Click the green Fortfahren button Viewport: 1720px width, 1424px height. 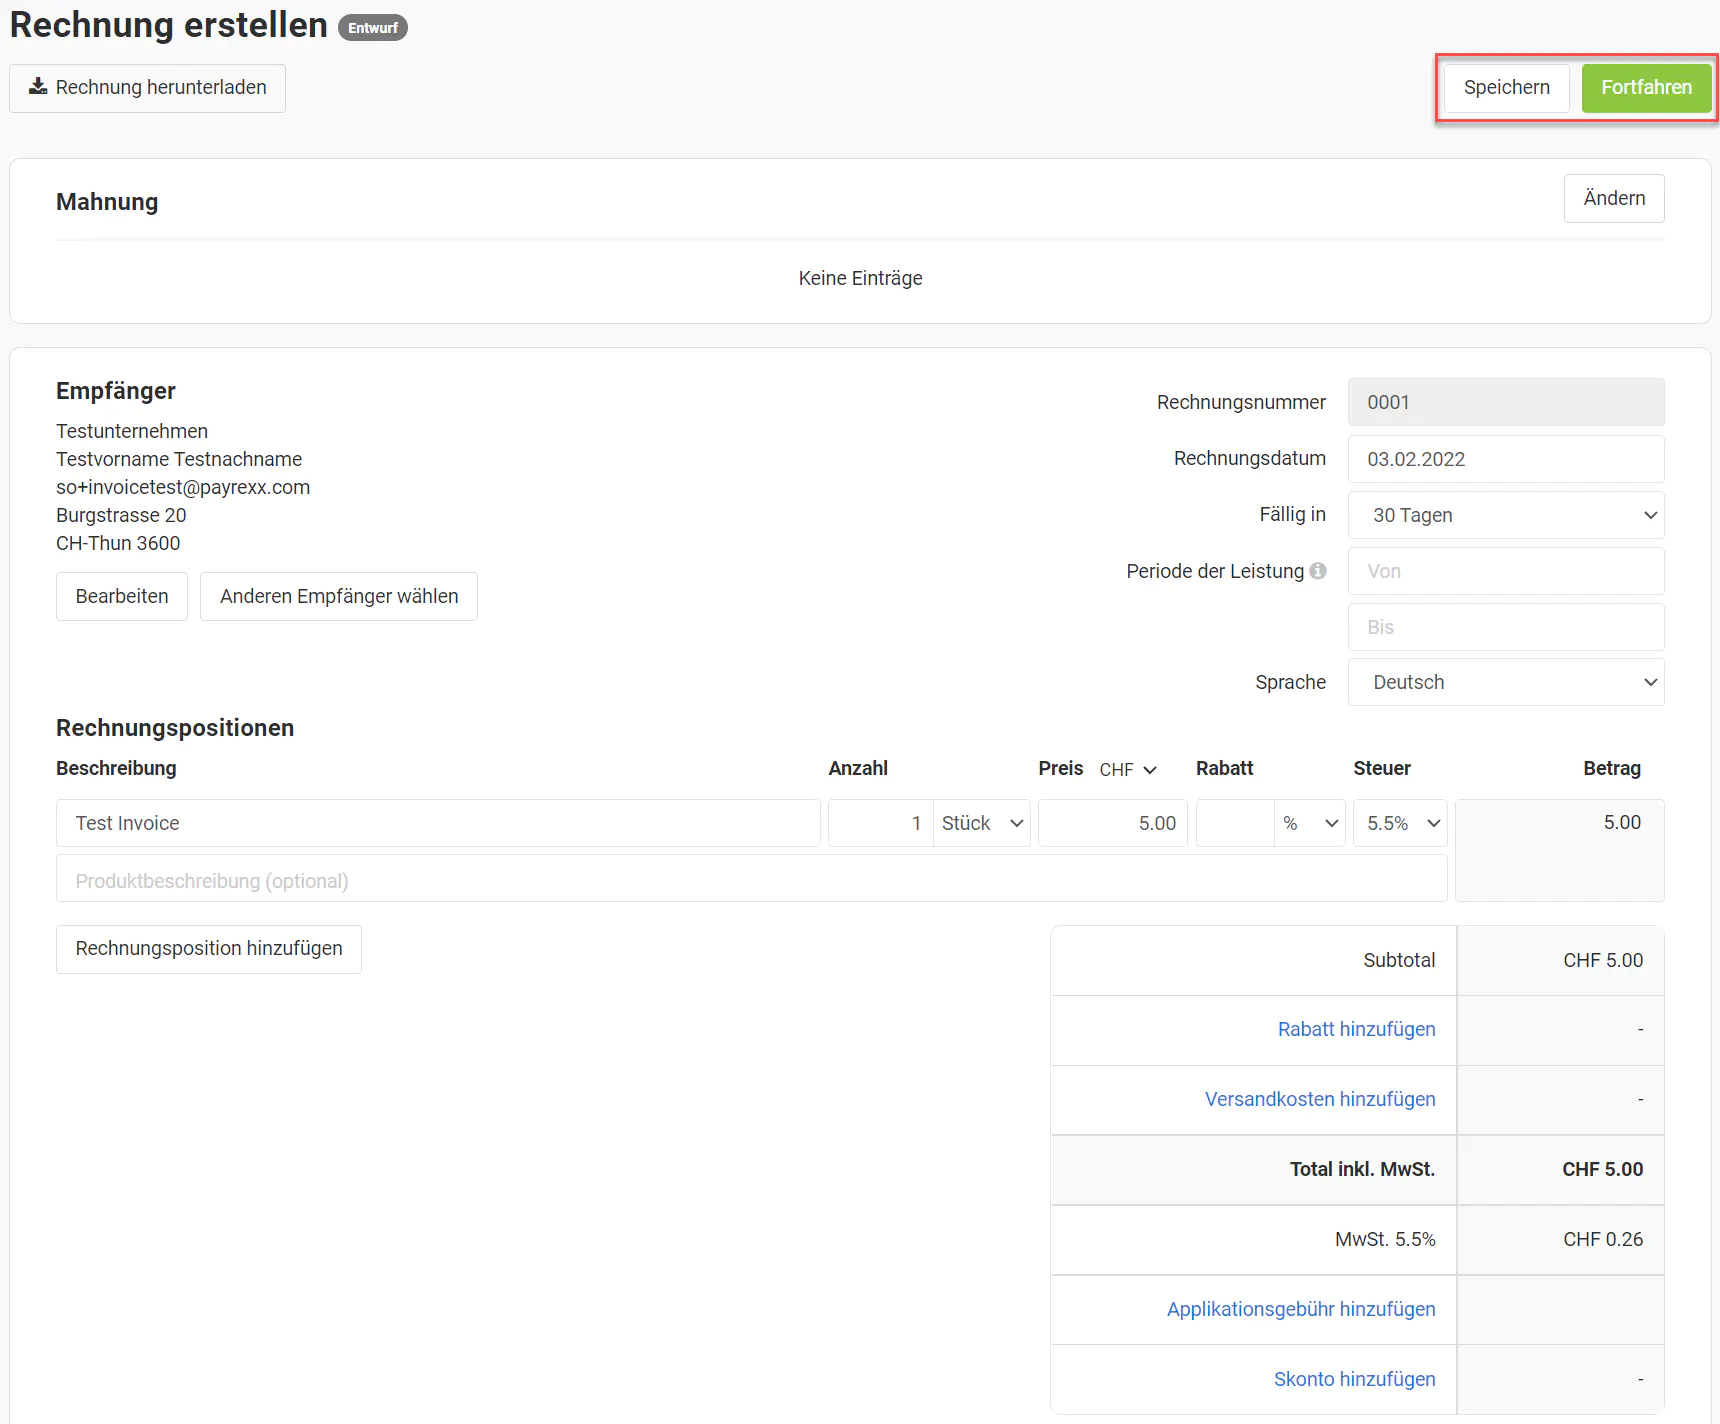tap(1645, 88)
